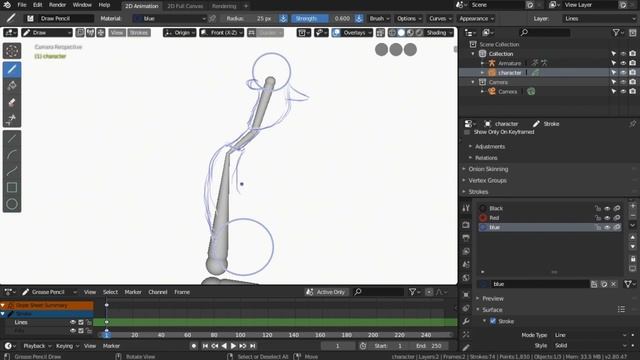The height and width of the screenshot is (360, 640).
Task: Open the Shading dropdown
Action: 439,33
